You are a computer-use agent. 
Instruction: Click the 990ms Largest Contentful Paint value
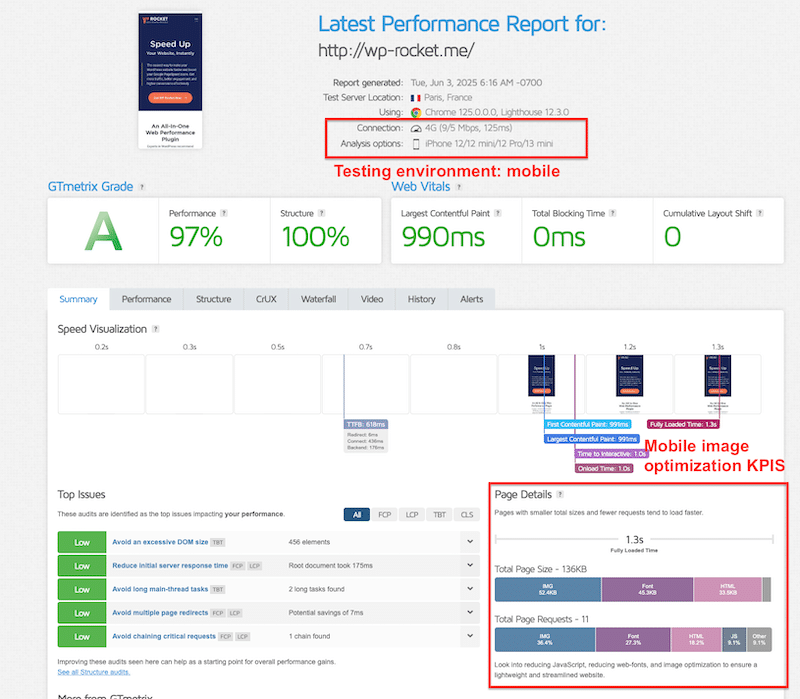(x=443, y=237)
